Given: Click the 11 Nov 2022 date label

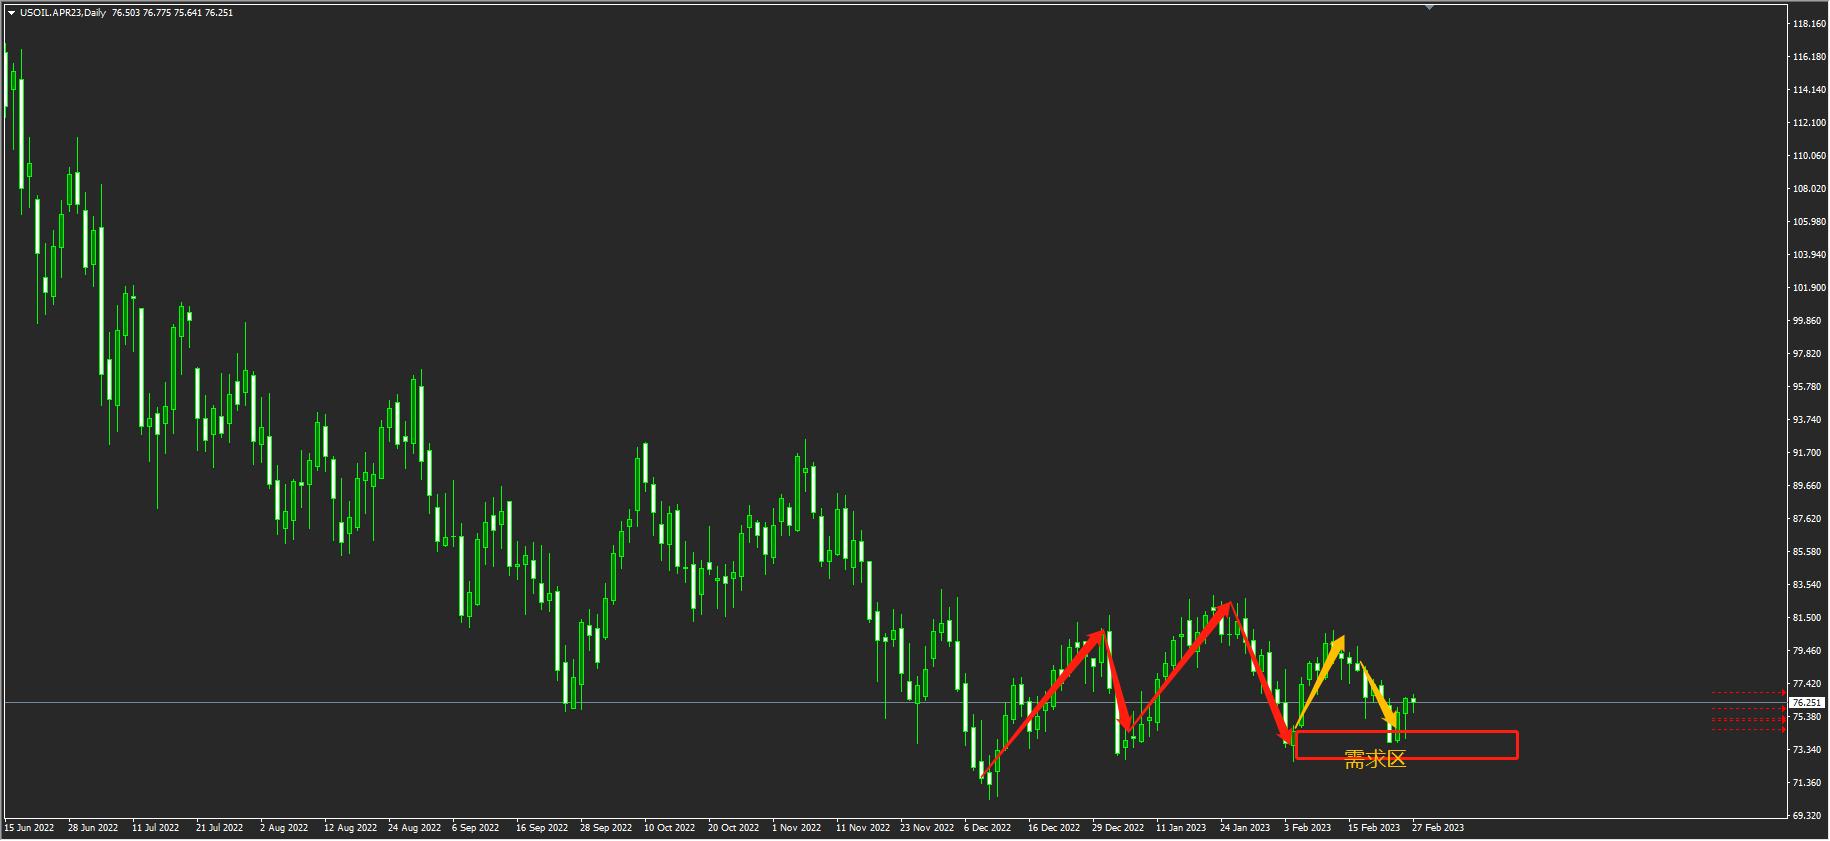Looking at the screenshot, I should [862, 828].
